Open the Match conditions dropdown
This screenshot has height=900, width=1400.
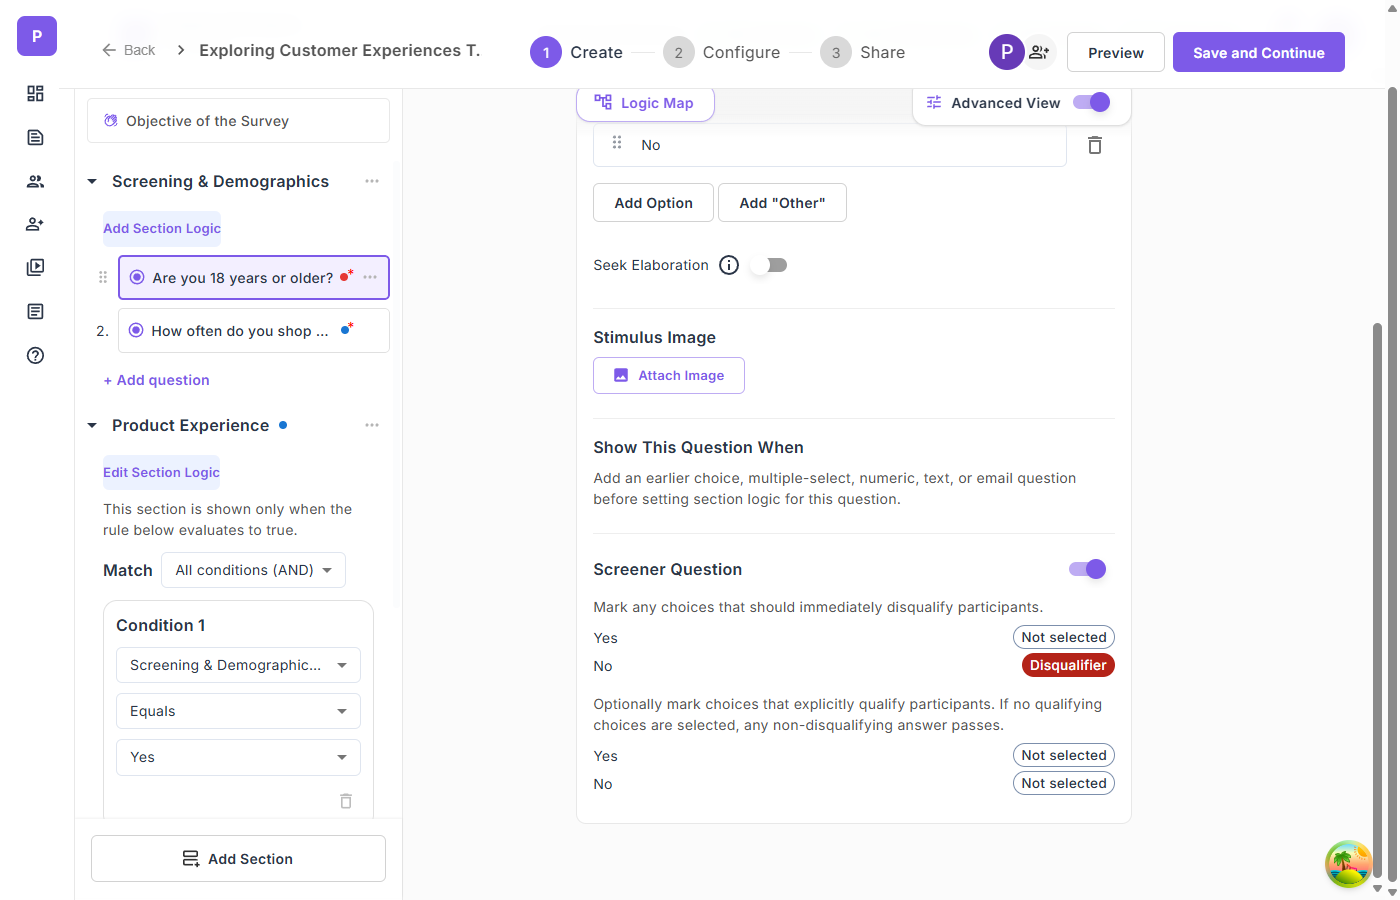click(253, 570)
